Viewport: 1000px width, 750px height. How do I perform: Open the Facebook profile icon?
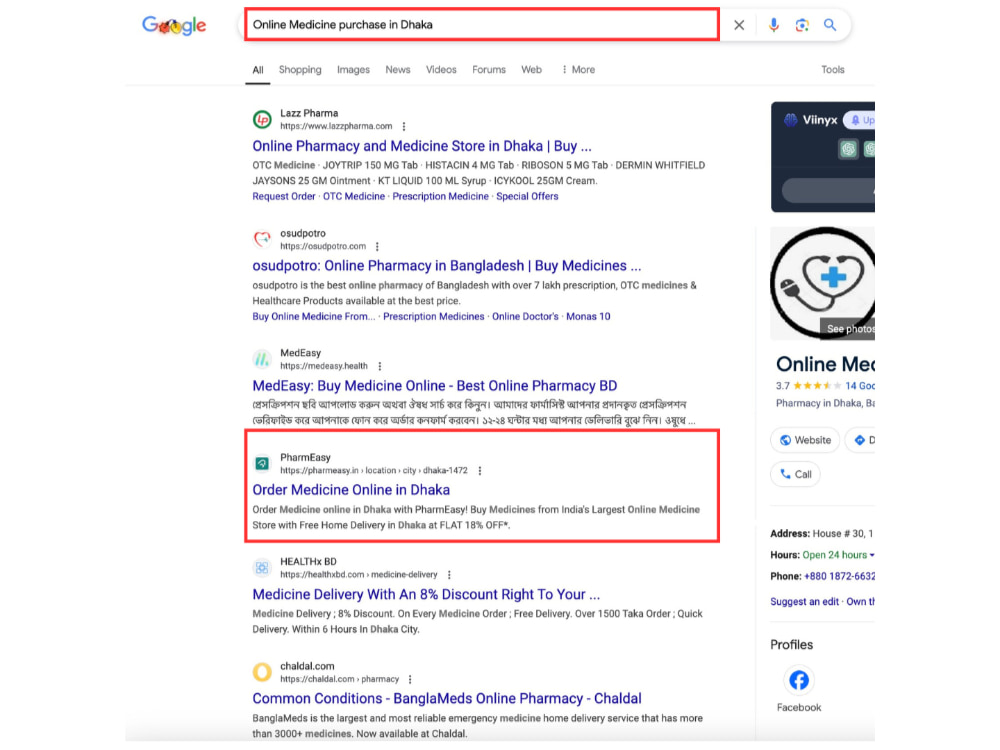coord(798,680)
